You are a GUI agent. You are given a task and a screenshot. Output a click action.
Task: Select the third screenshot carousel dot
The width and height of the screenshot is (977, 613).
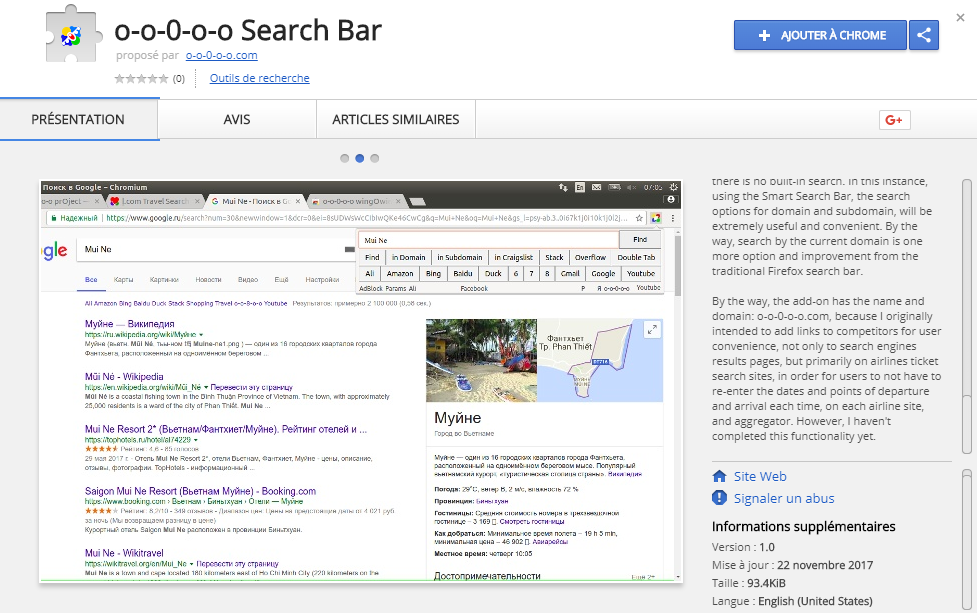[x=374, y=158]
